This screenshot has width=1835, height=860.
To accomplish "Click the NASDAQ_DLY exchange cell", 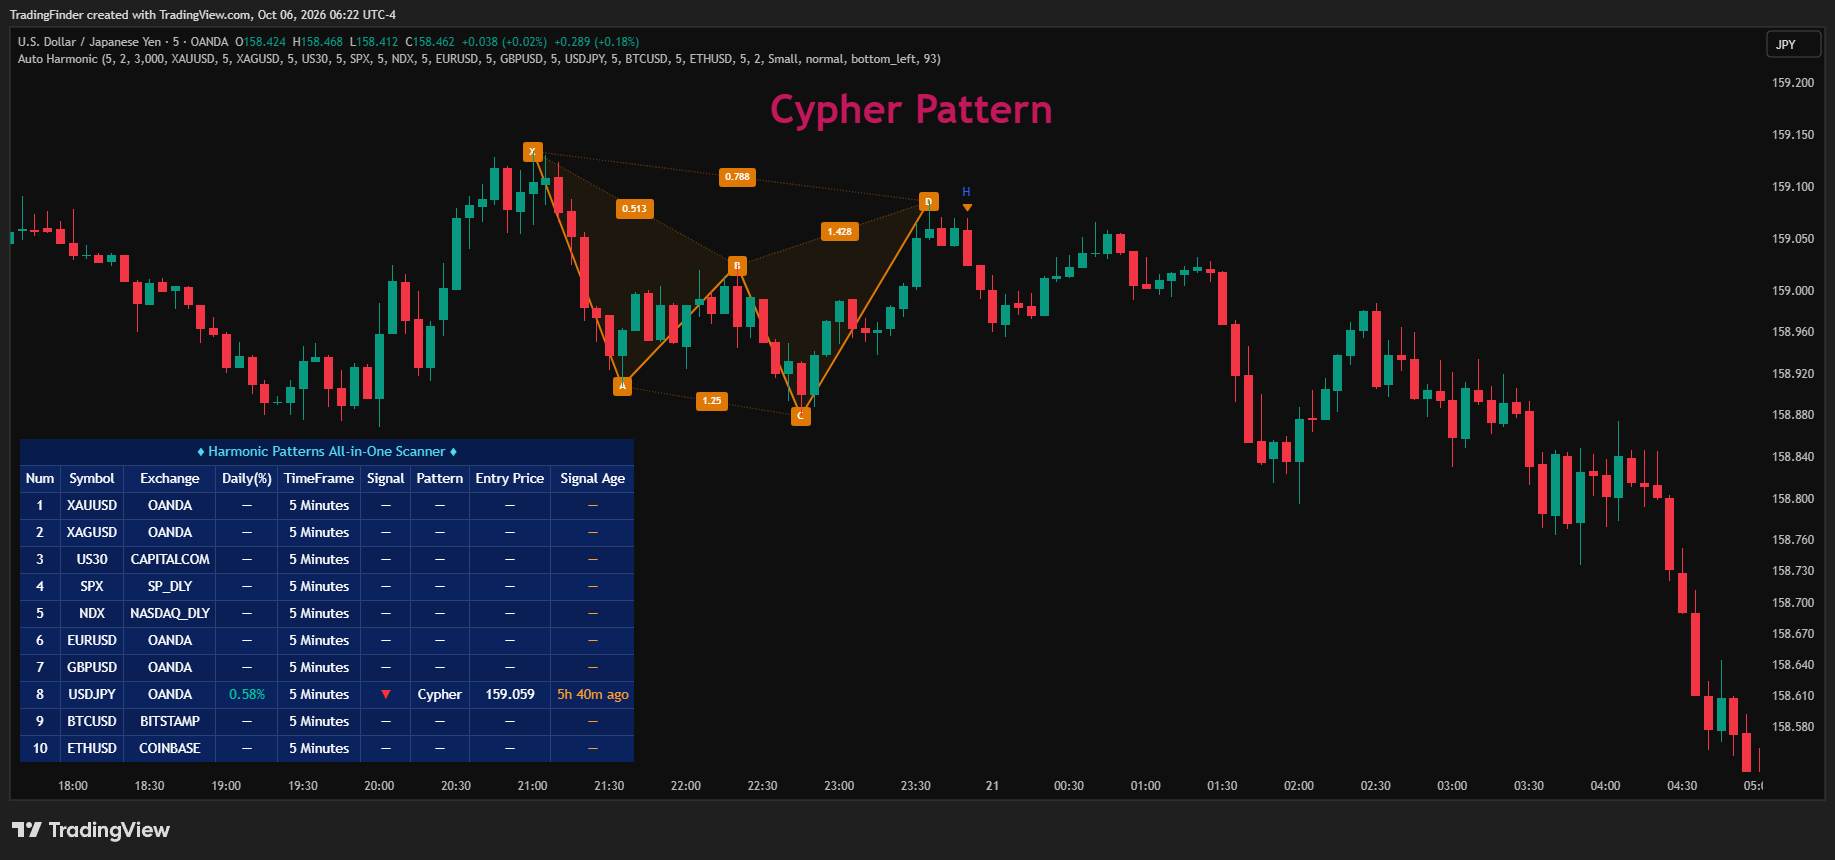I will click(170, 614).
